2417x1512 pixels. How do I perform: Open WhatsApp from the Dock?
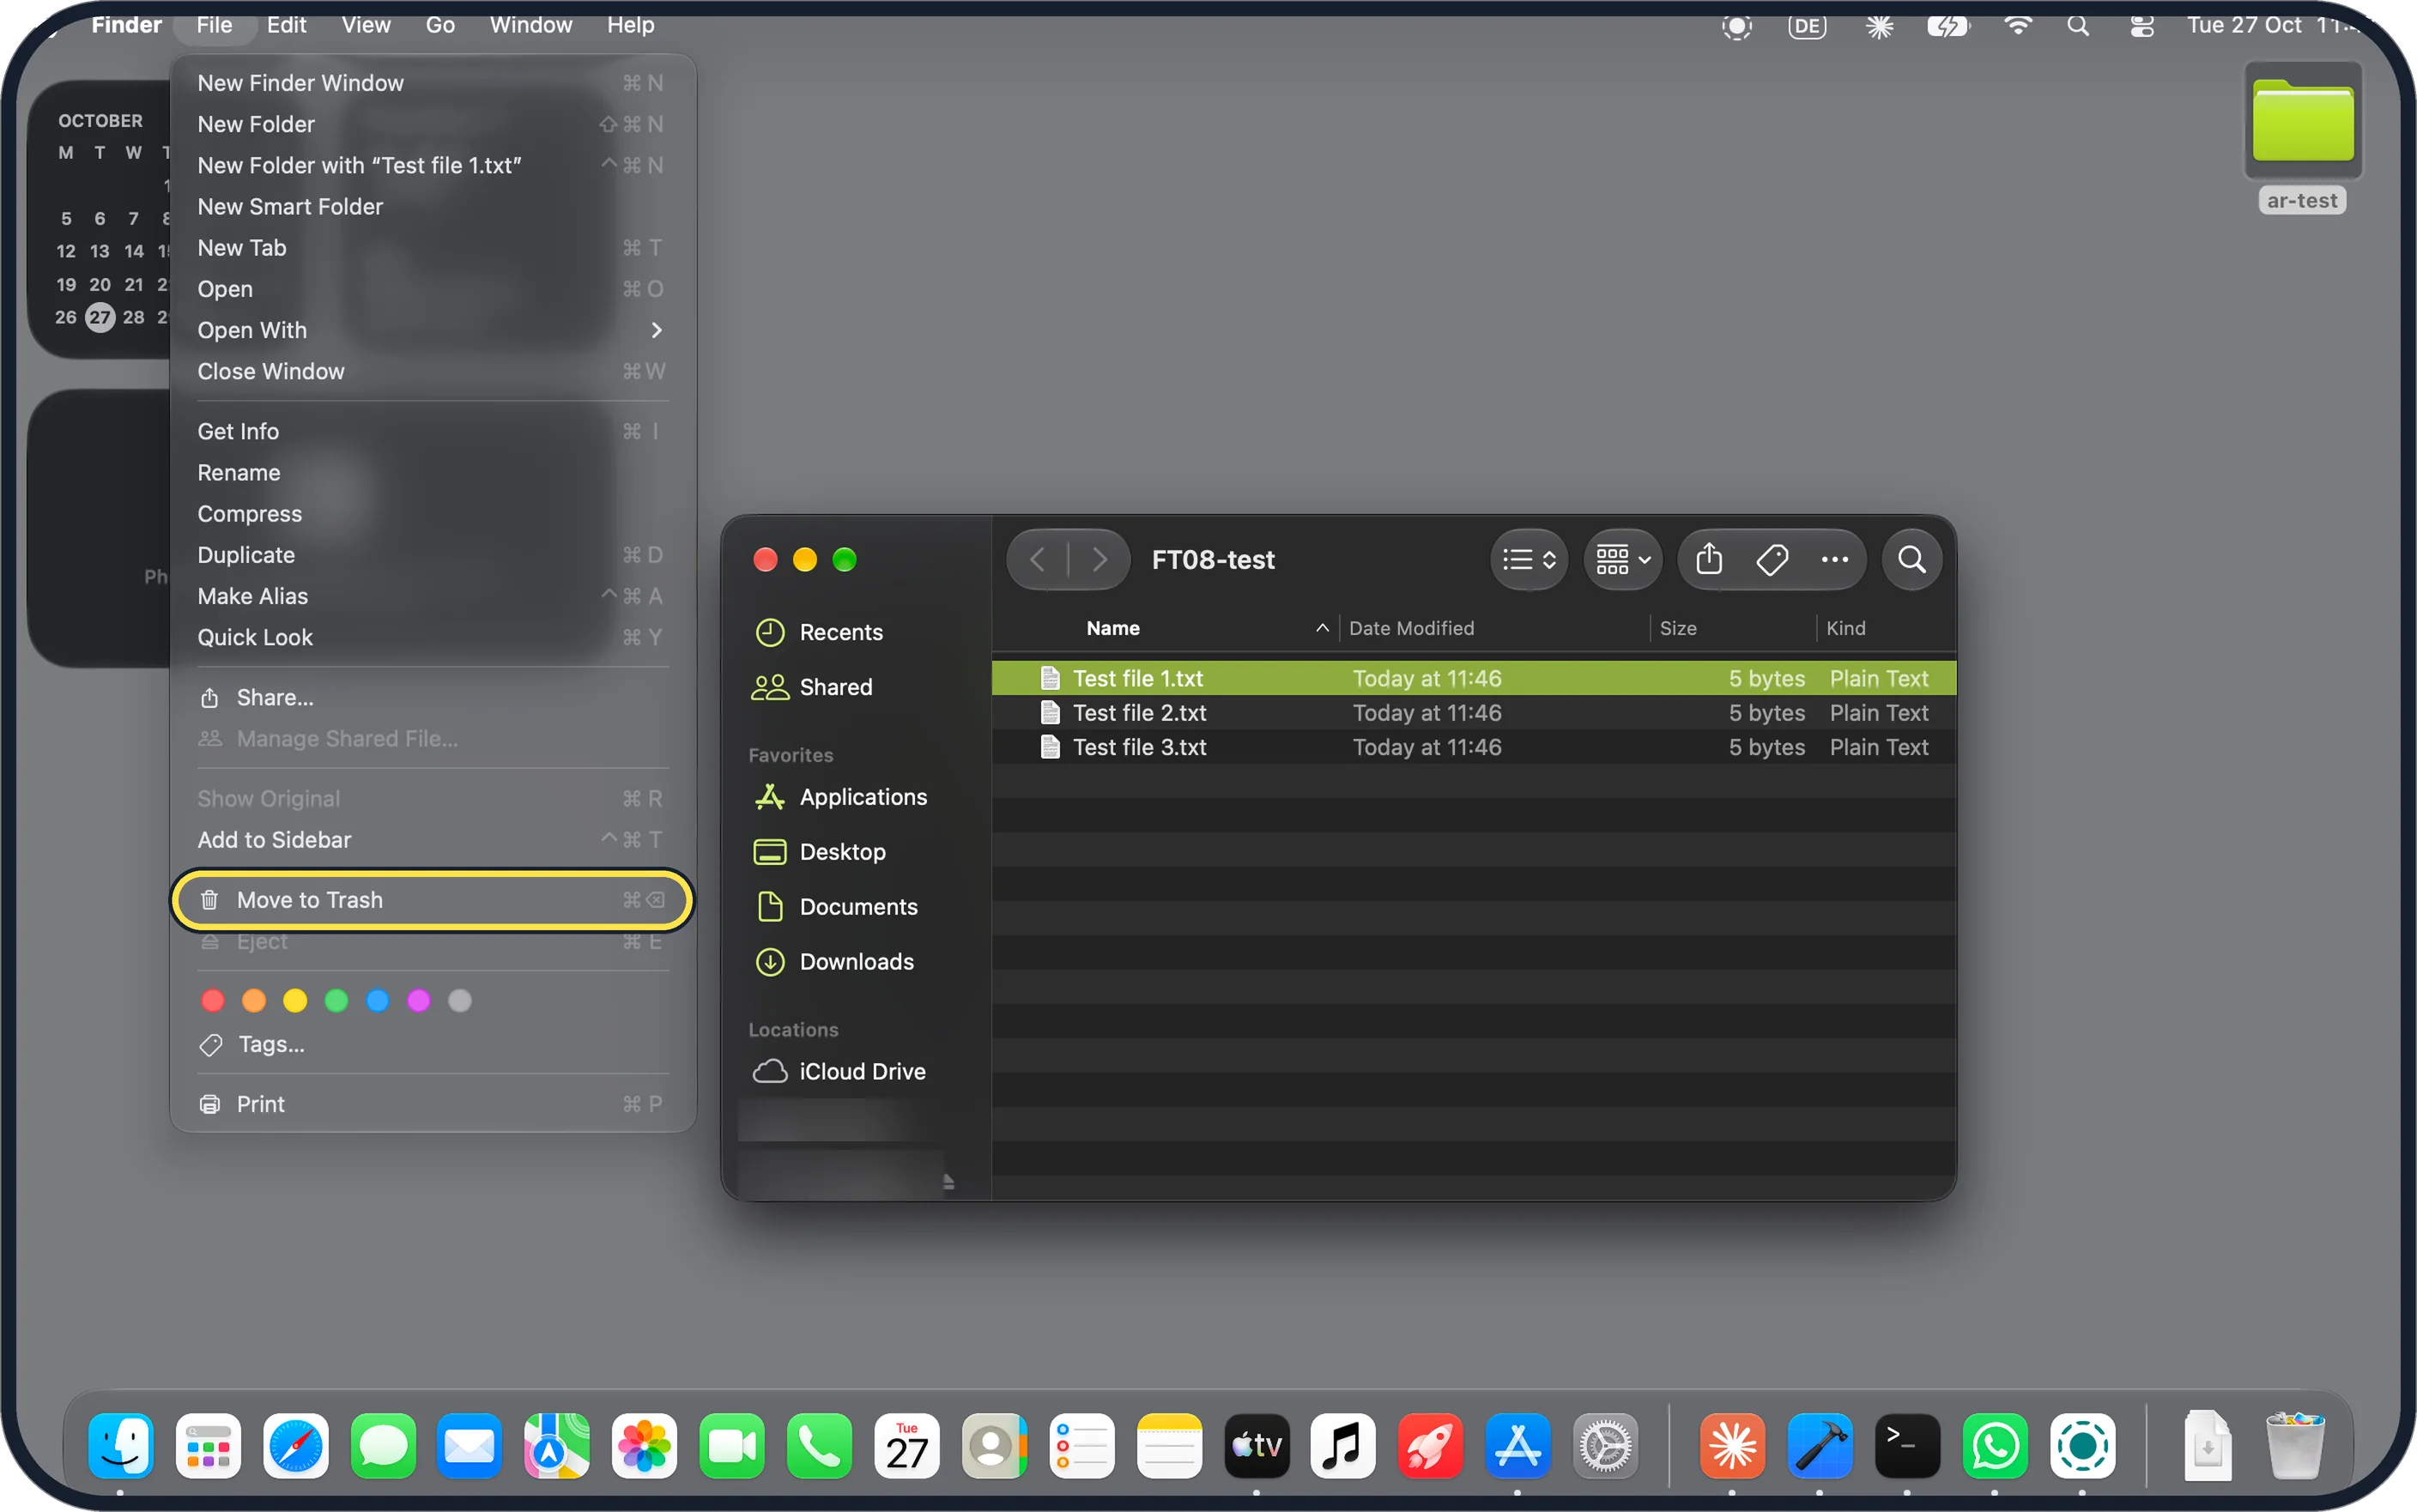pyautogui.click(x=1995, y=1446)
